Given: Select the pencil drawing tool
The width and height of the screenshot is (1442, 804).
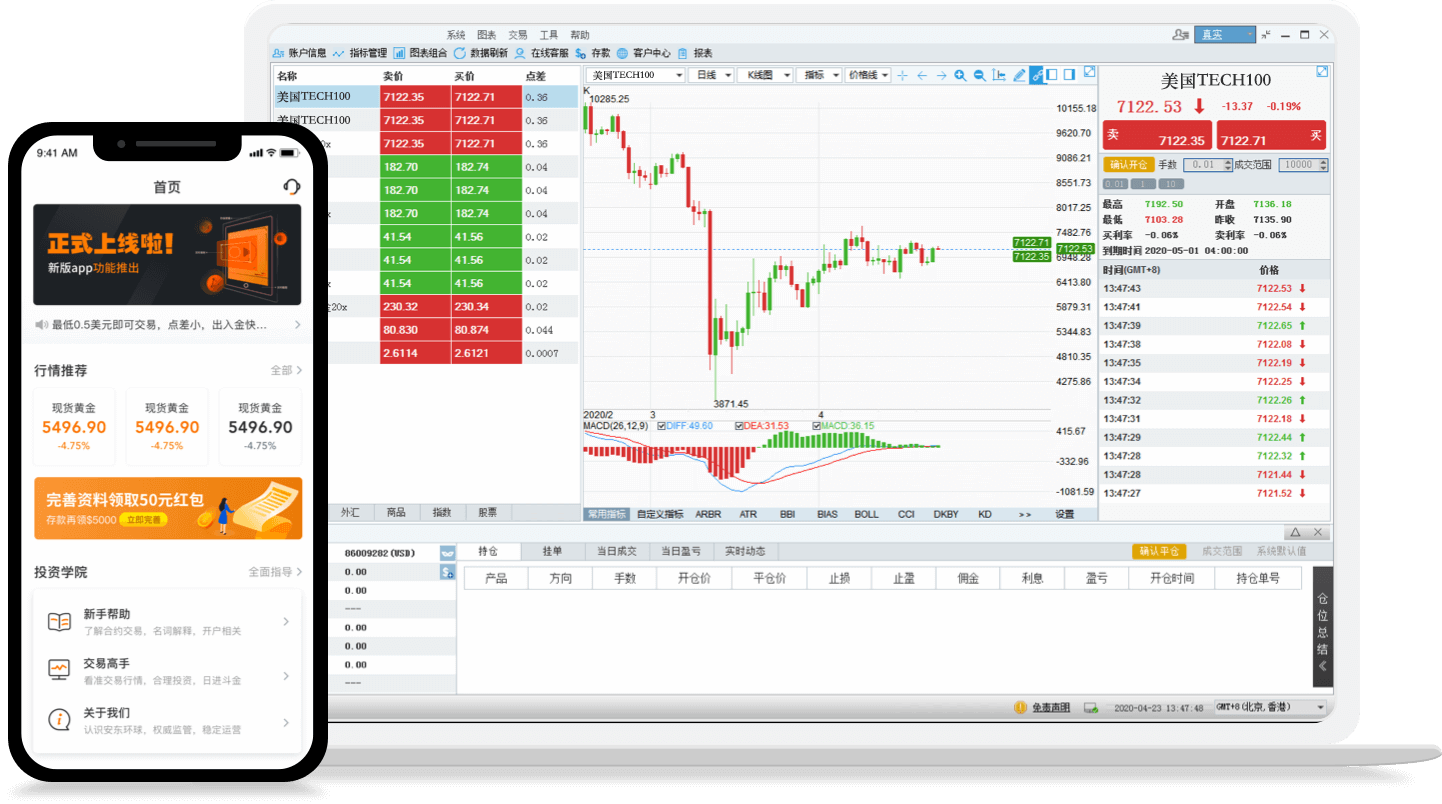Looking at the screenshot, I should [x=1019, y=75].
